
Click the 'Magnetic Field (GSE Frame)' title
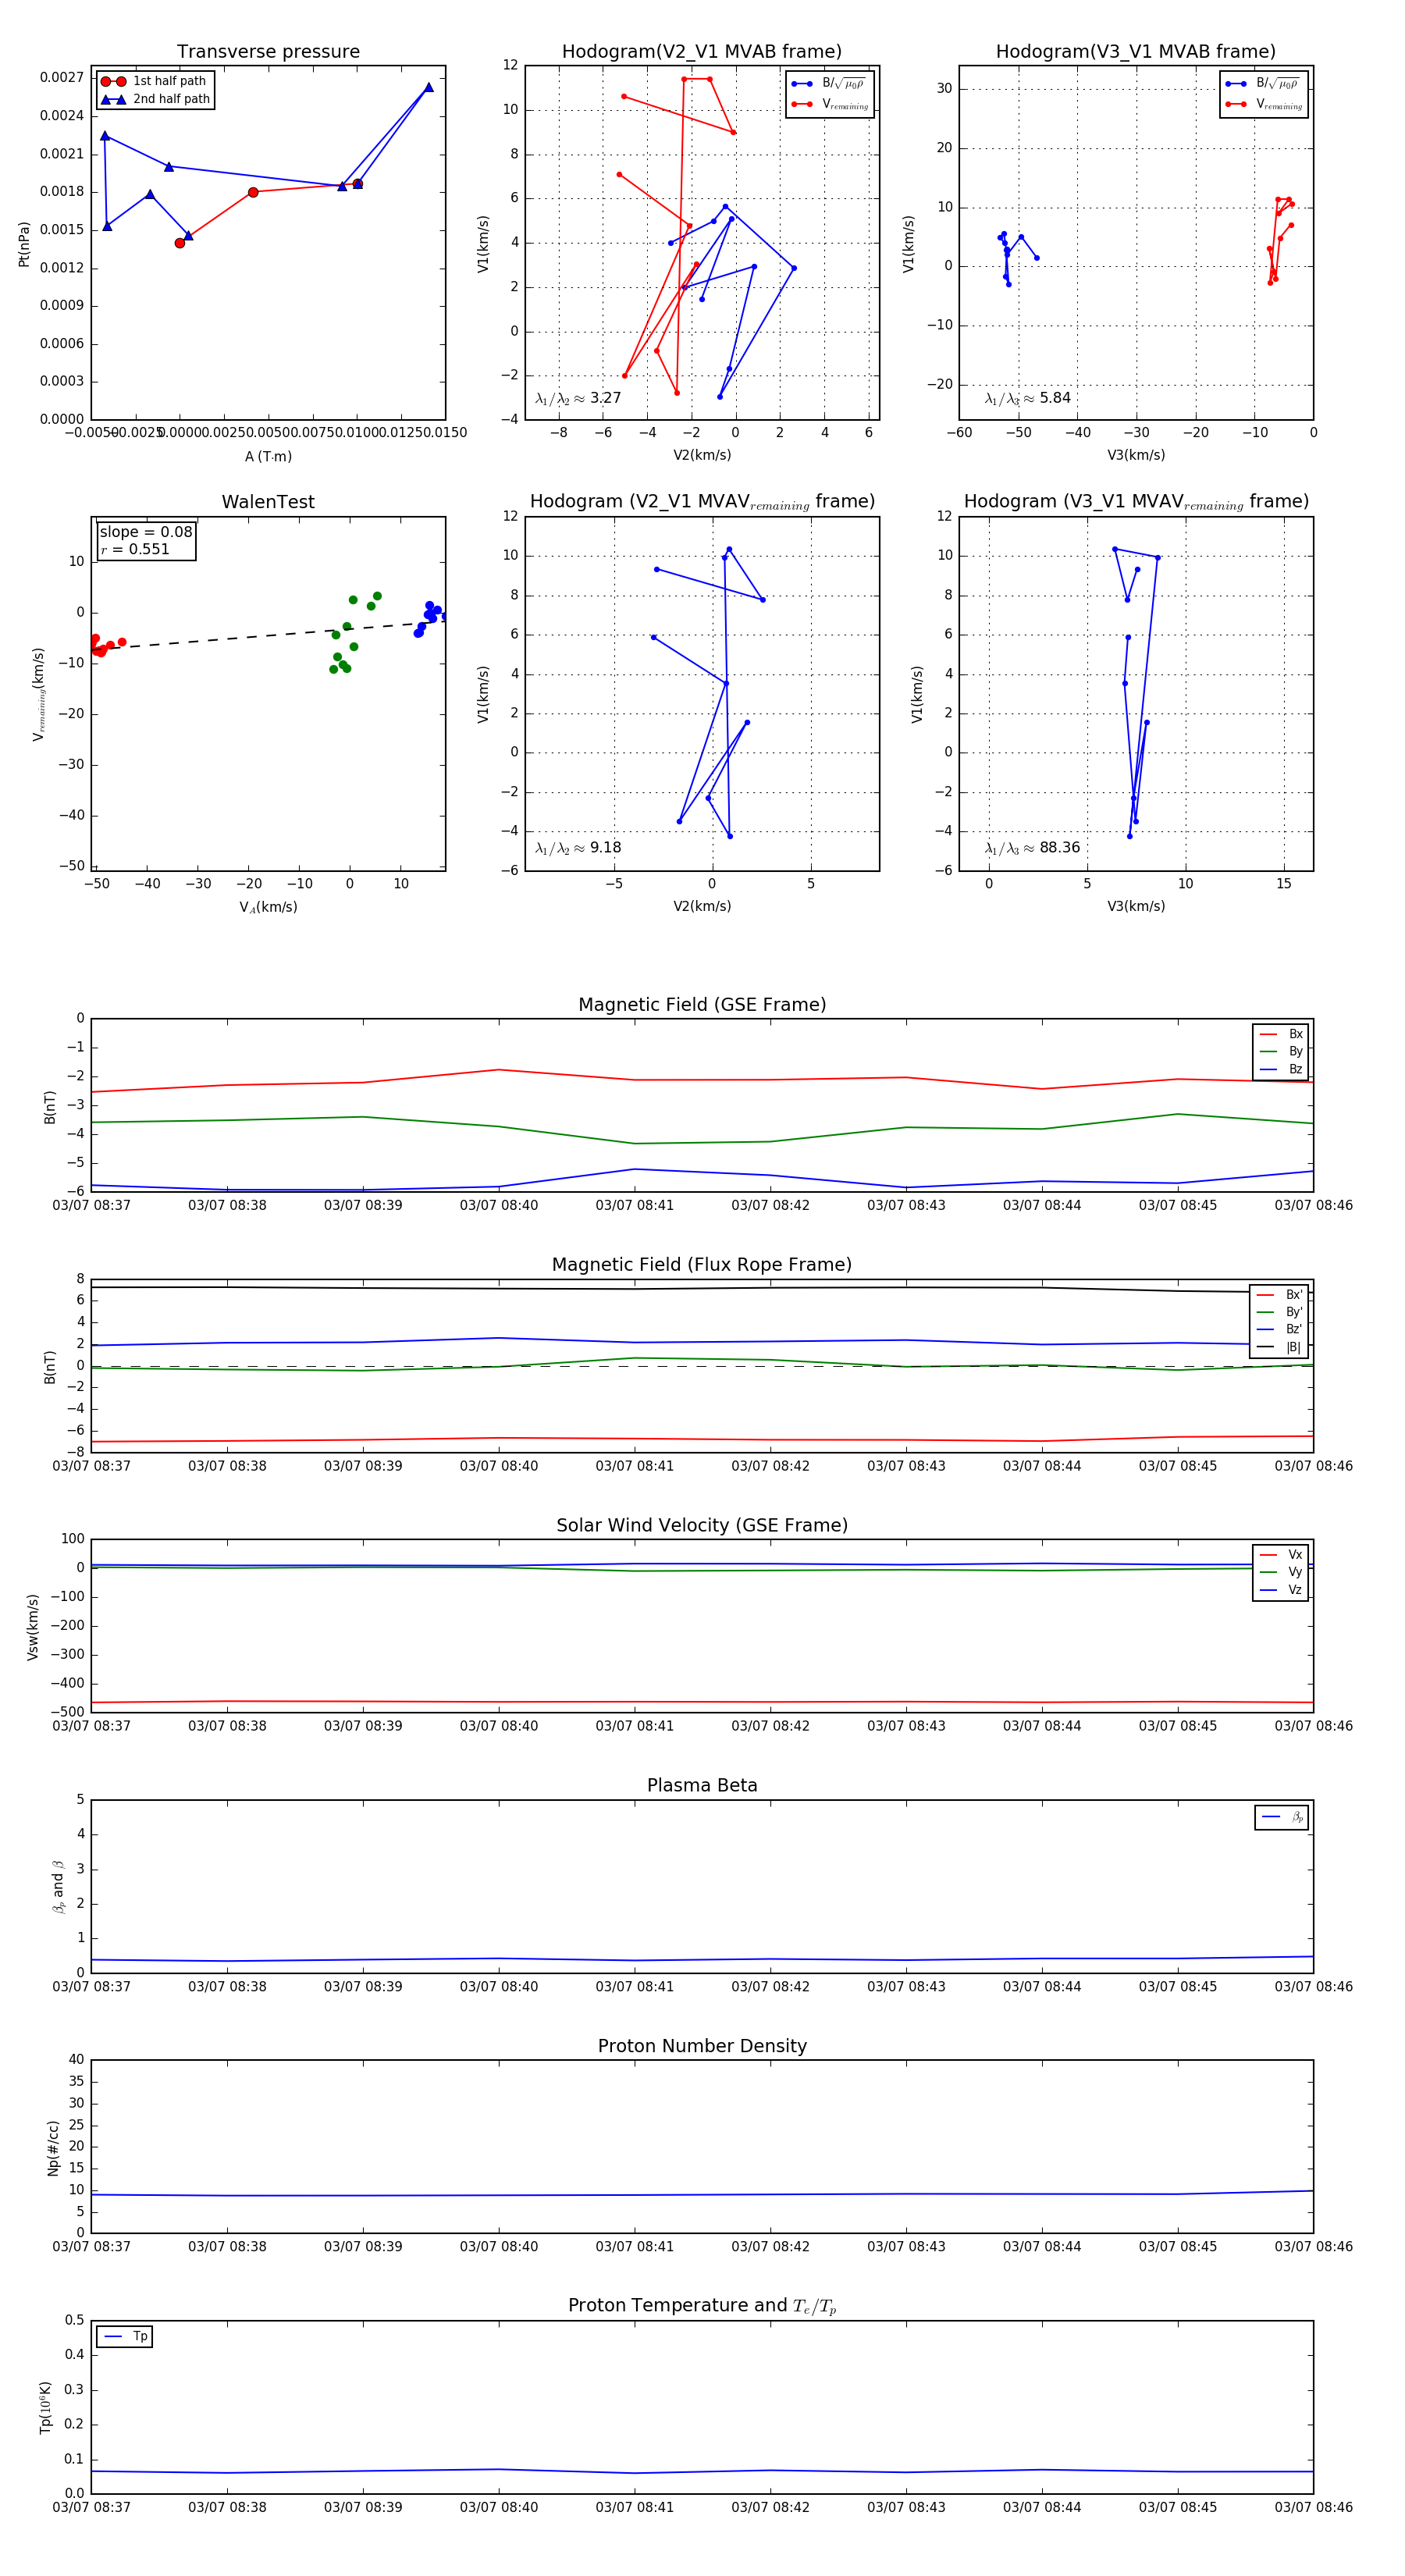coord(702,1005)
